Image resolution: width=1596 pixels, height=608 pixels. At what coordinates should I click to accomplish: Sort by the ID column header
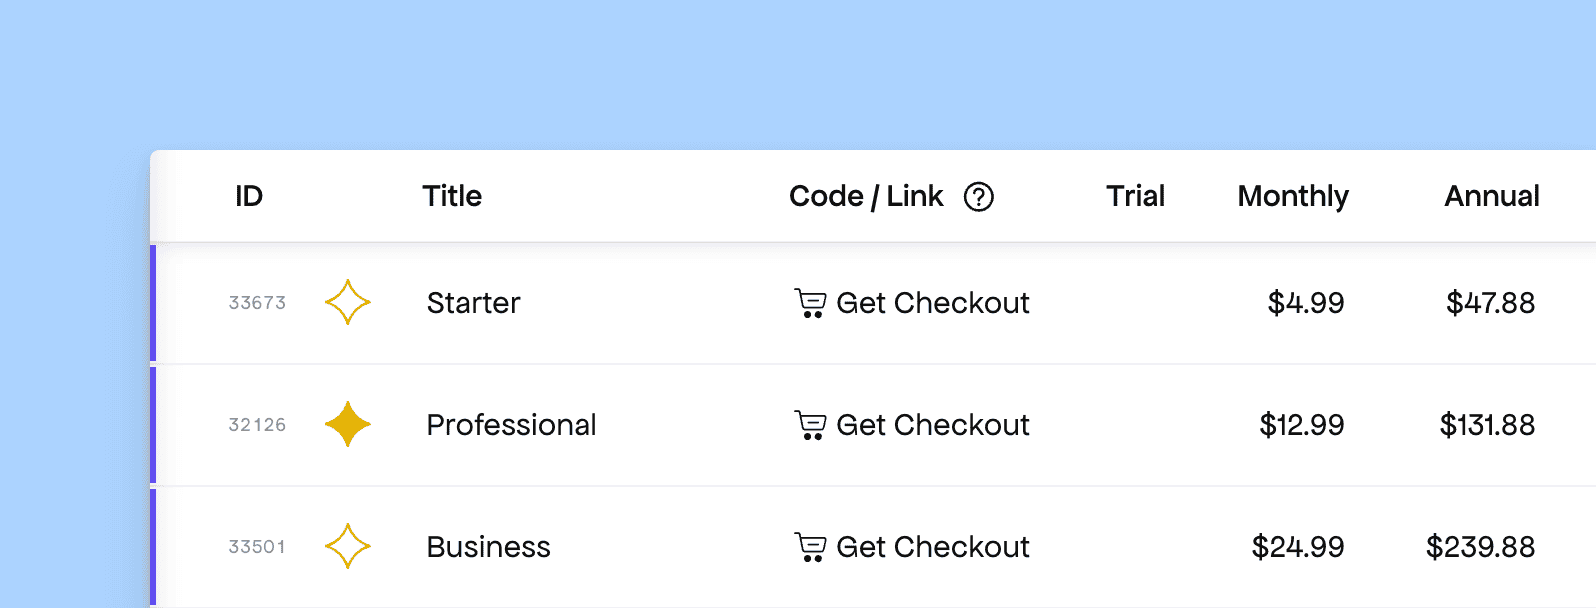tap(249, 196)
